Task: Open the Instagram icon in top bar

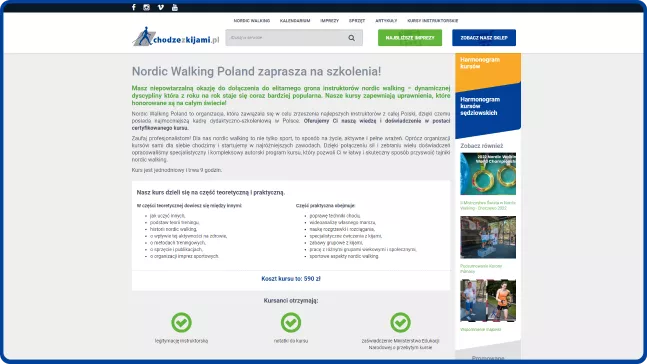Action: (146, 7)
